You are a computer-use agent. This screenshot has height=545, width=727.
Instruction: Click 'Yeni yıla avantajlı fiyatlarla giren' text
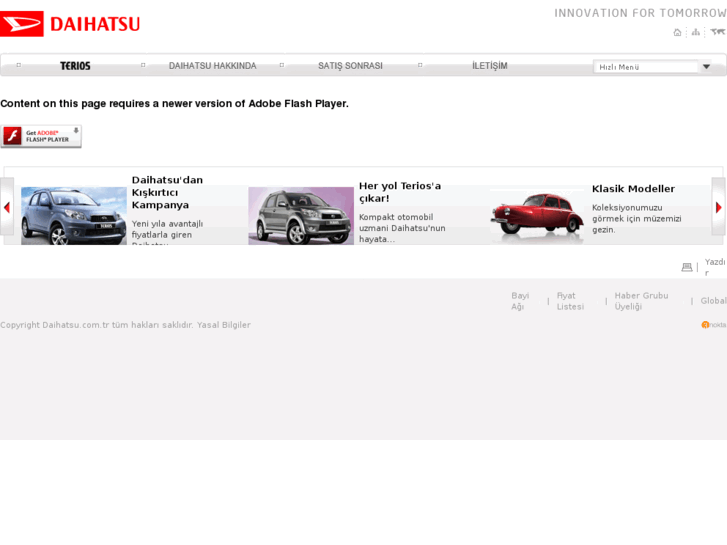point(167,229)
